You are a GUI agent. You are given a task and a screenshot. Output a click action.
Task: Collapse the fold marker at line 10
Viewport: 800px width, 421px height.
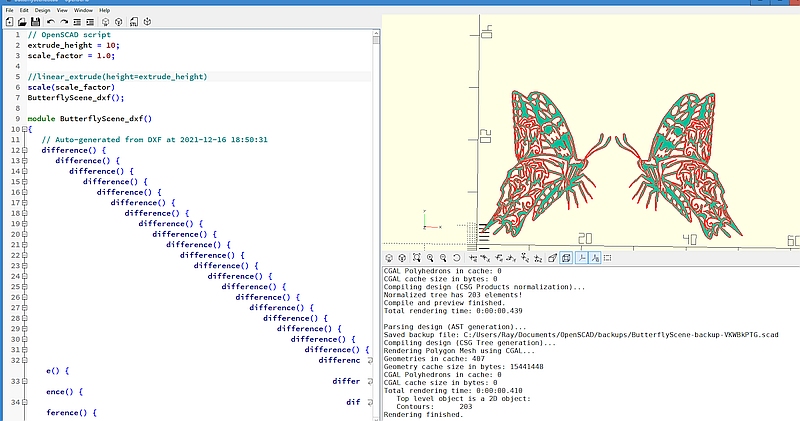pyautogui.click(x=23, y=129)
